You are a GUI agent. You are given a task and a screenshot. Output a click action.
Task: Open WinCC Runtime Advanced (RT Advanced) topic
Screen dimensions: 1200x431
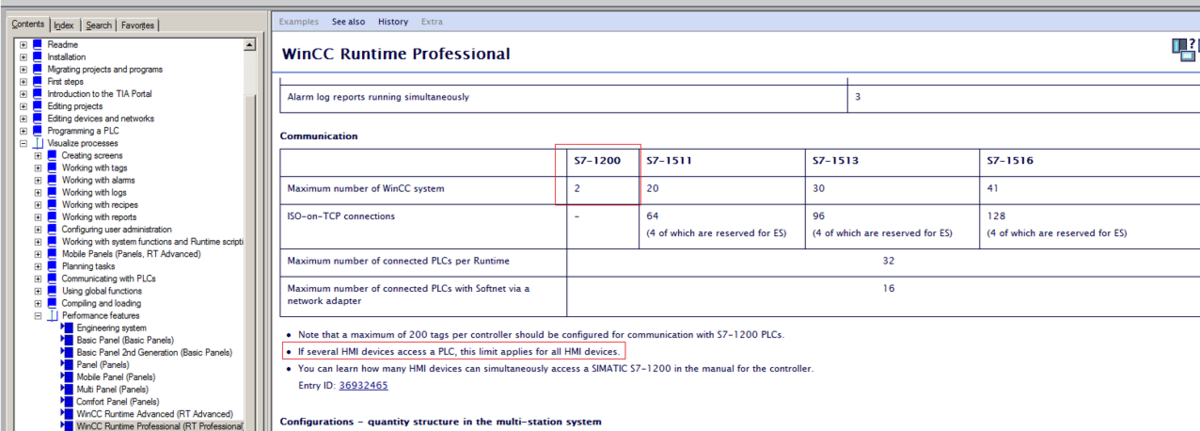(154, 413)
